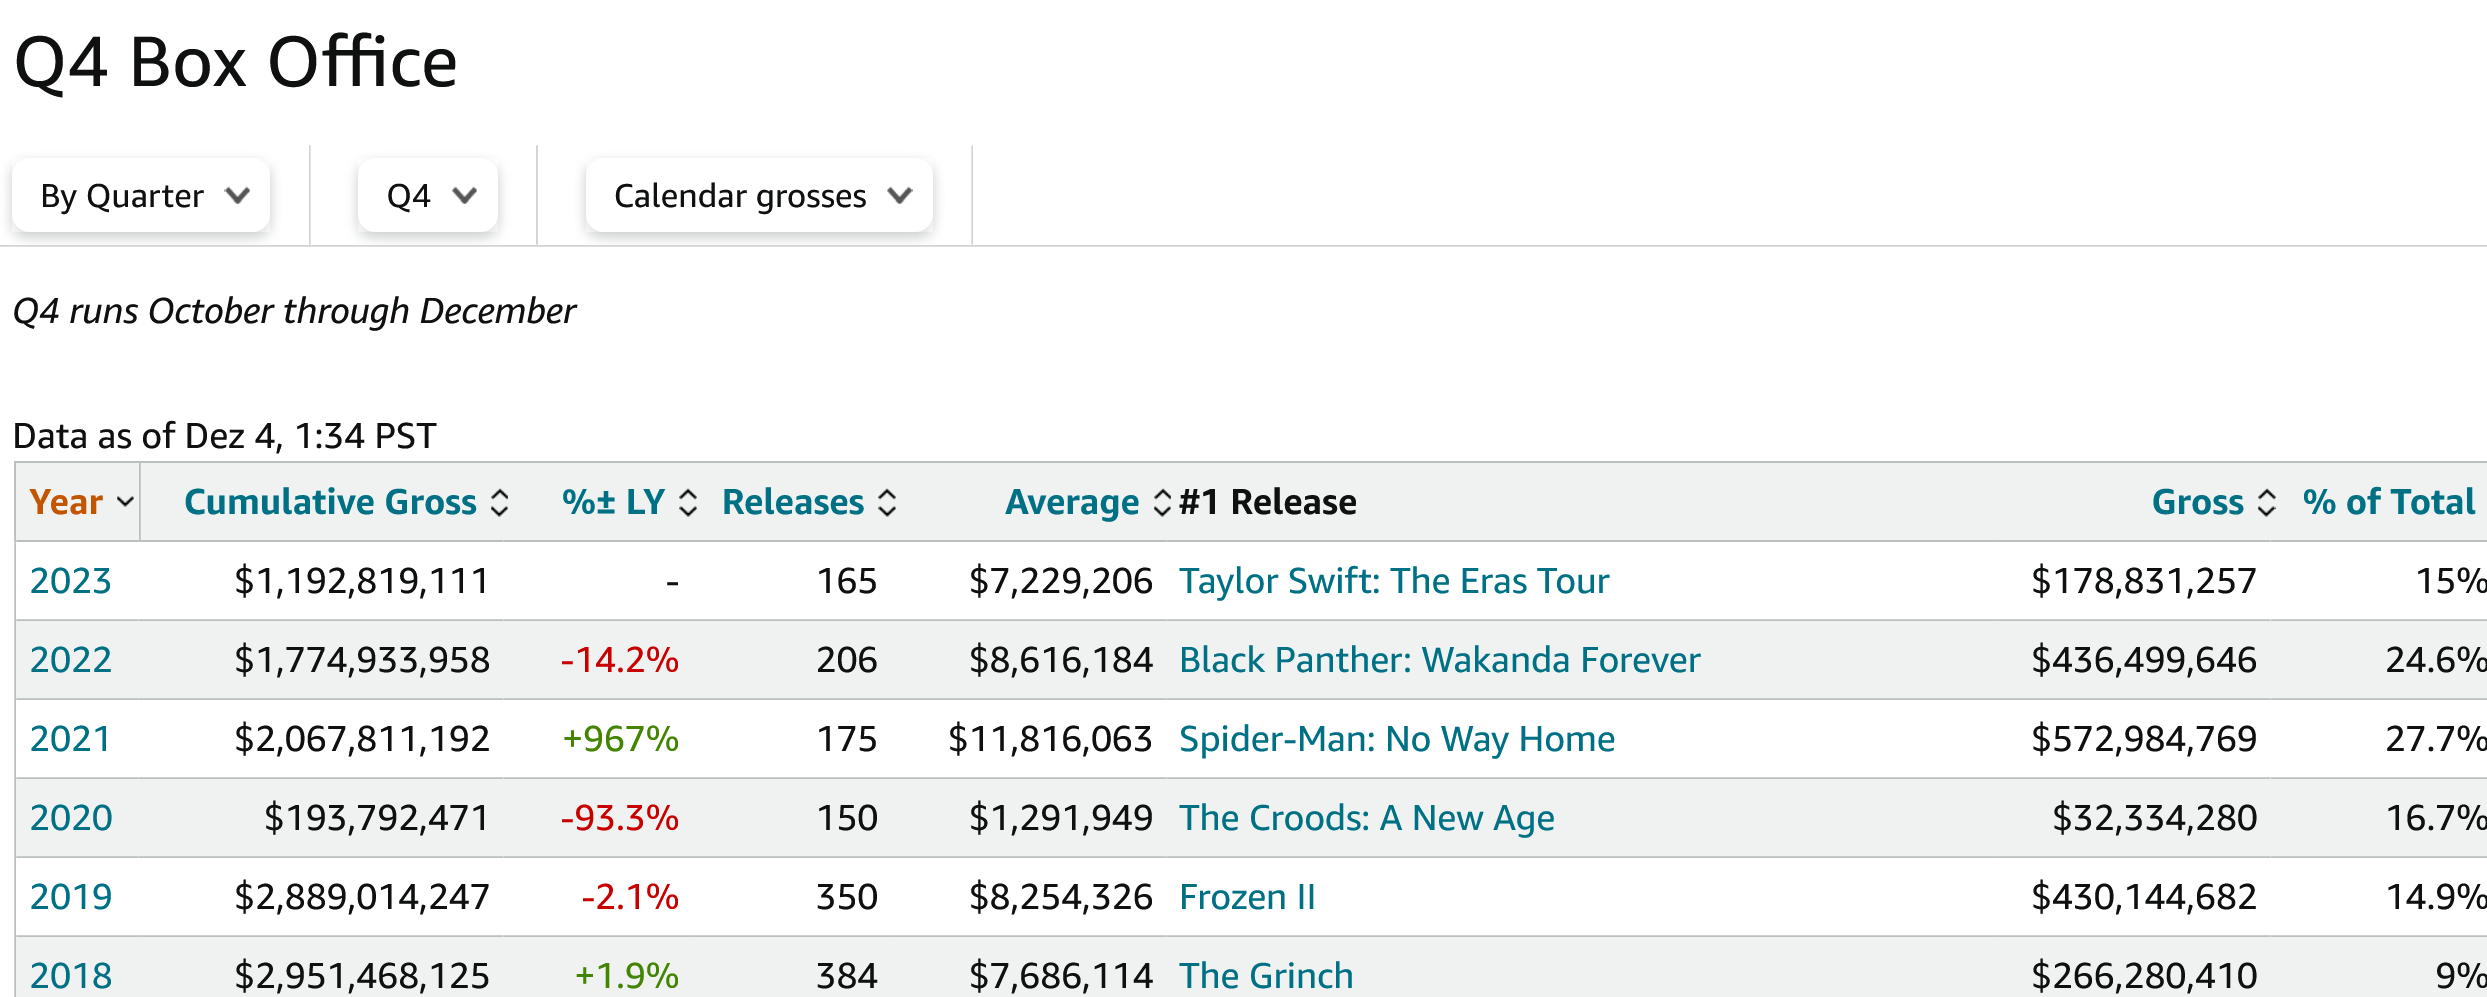The height and width of the screenshot is (997, 2487).
Task: Click the Gross column sort arrows
Action: click(x=2267, y=503)
